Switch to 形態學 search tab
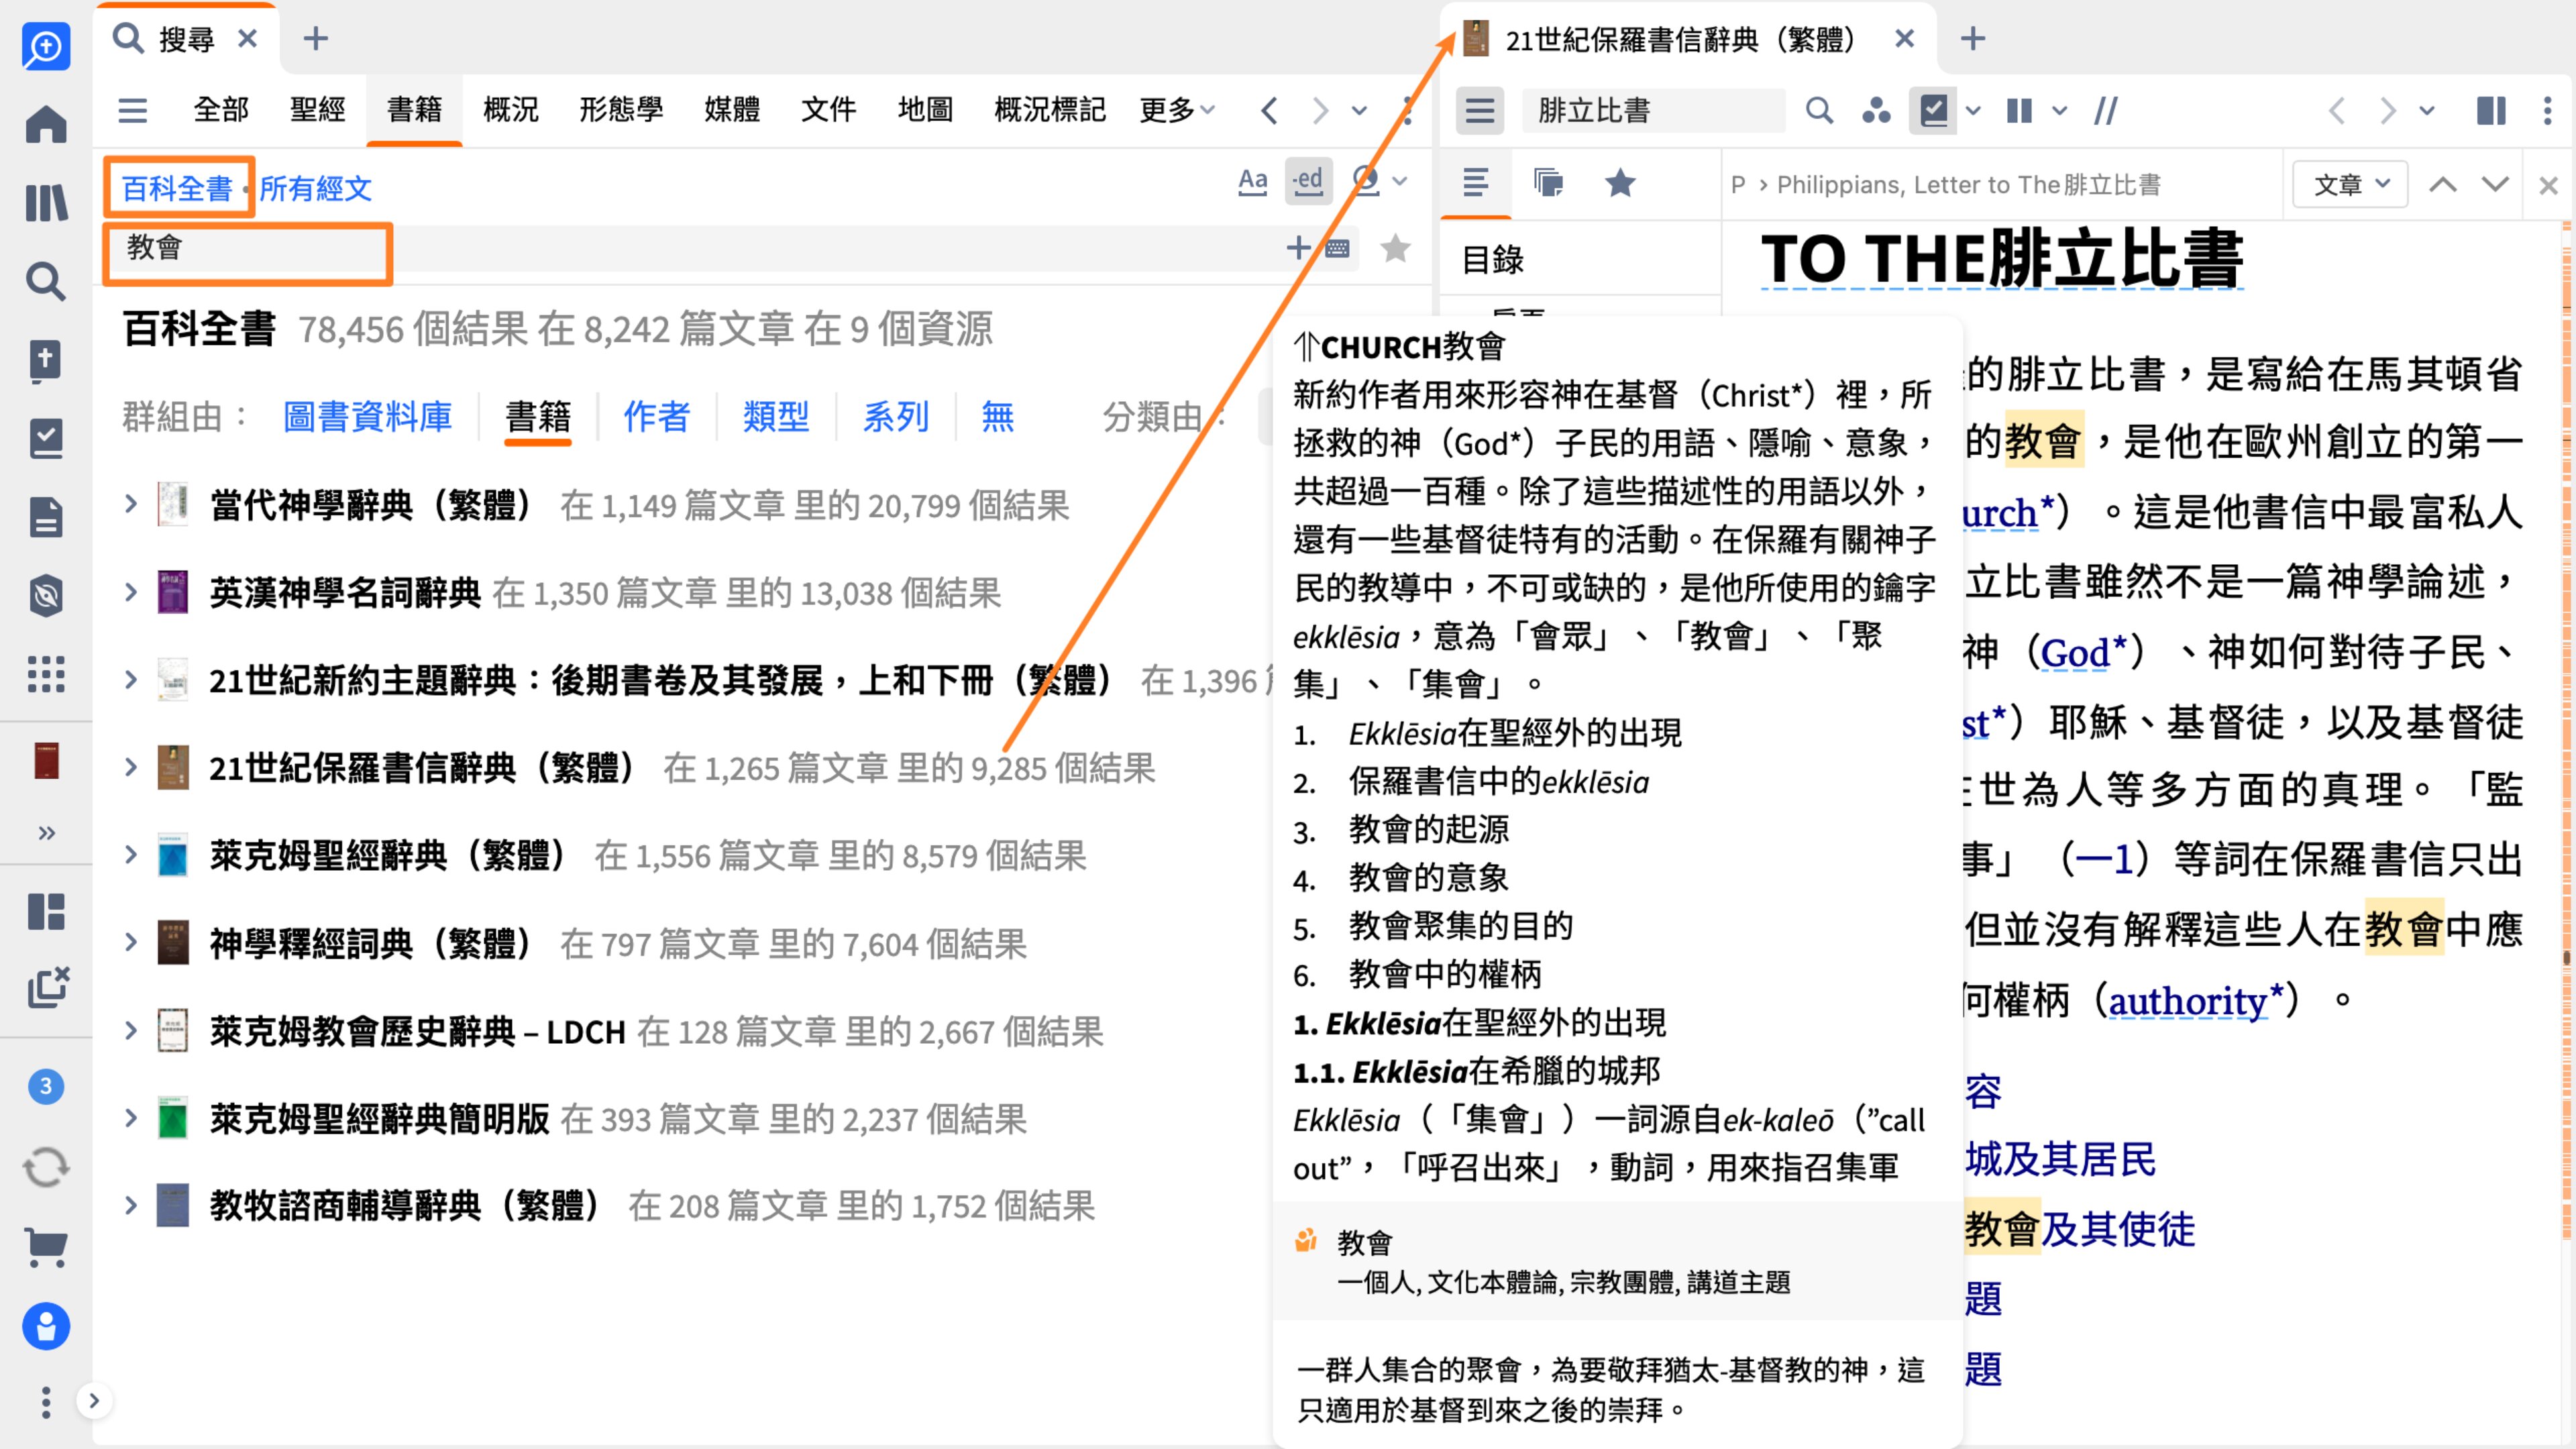 pyautogui.click(x=621, y=109)
